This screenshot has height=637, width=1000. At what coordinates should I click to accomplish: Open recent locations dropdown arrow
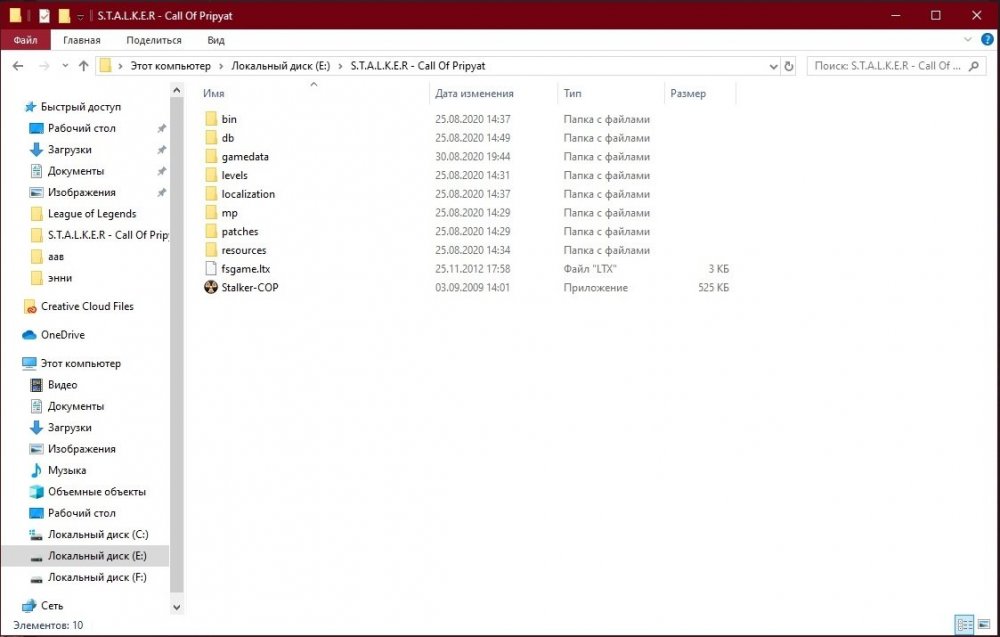65,66
